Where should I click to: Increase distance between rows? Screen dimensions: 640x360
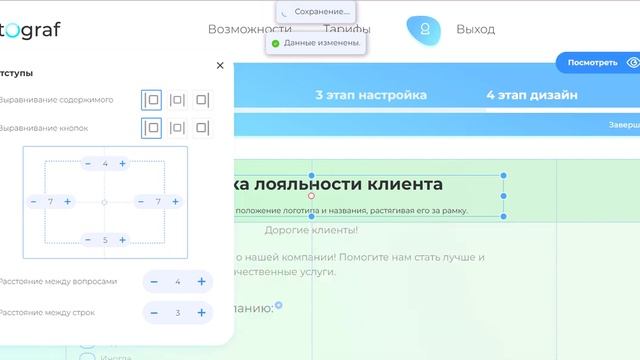201,313
